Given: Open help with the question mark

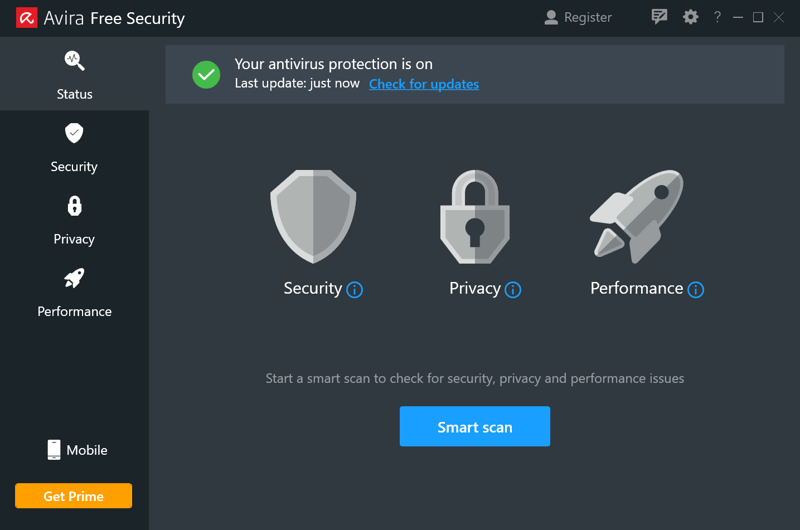Looking at the screenshot, I should pos(717,17).
